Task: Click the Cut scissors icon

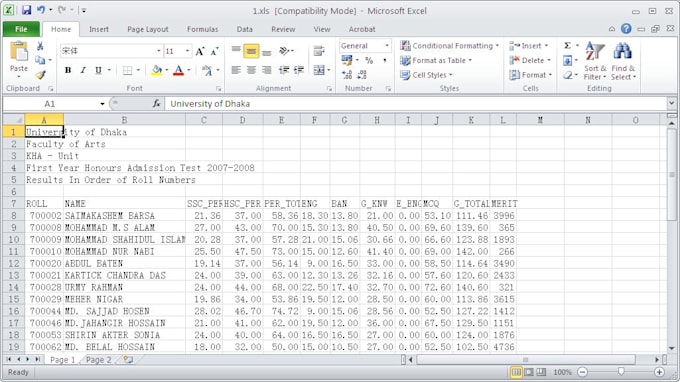Action: click(40, 46)
